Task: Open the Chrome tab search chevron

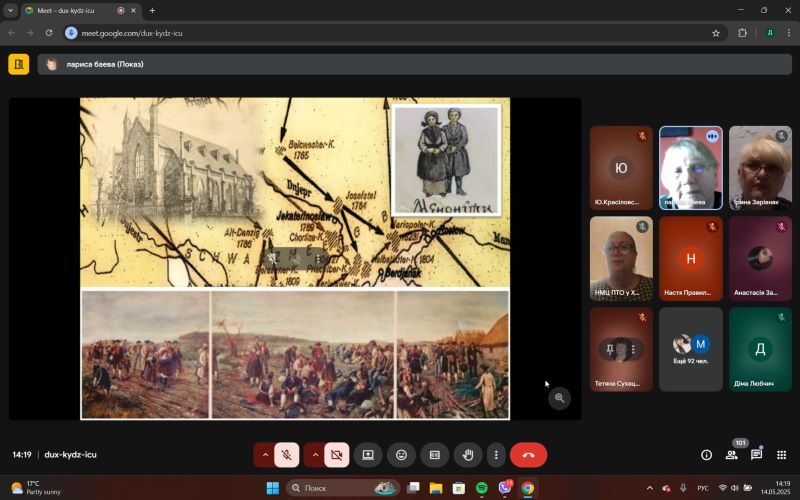Action: [x=10, y=10]
